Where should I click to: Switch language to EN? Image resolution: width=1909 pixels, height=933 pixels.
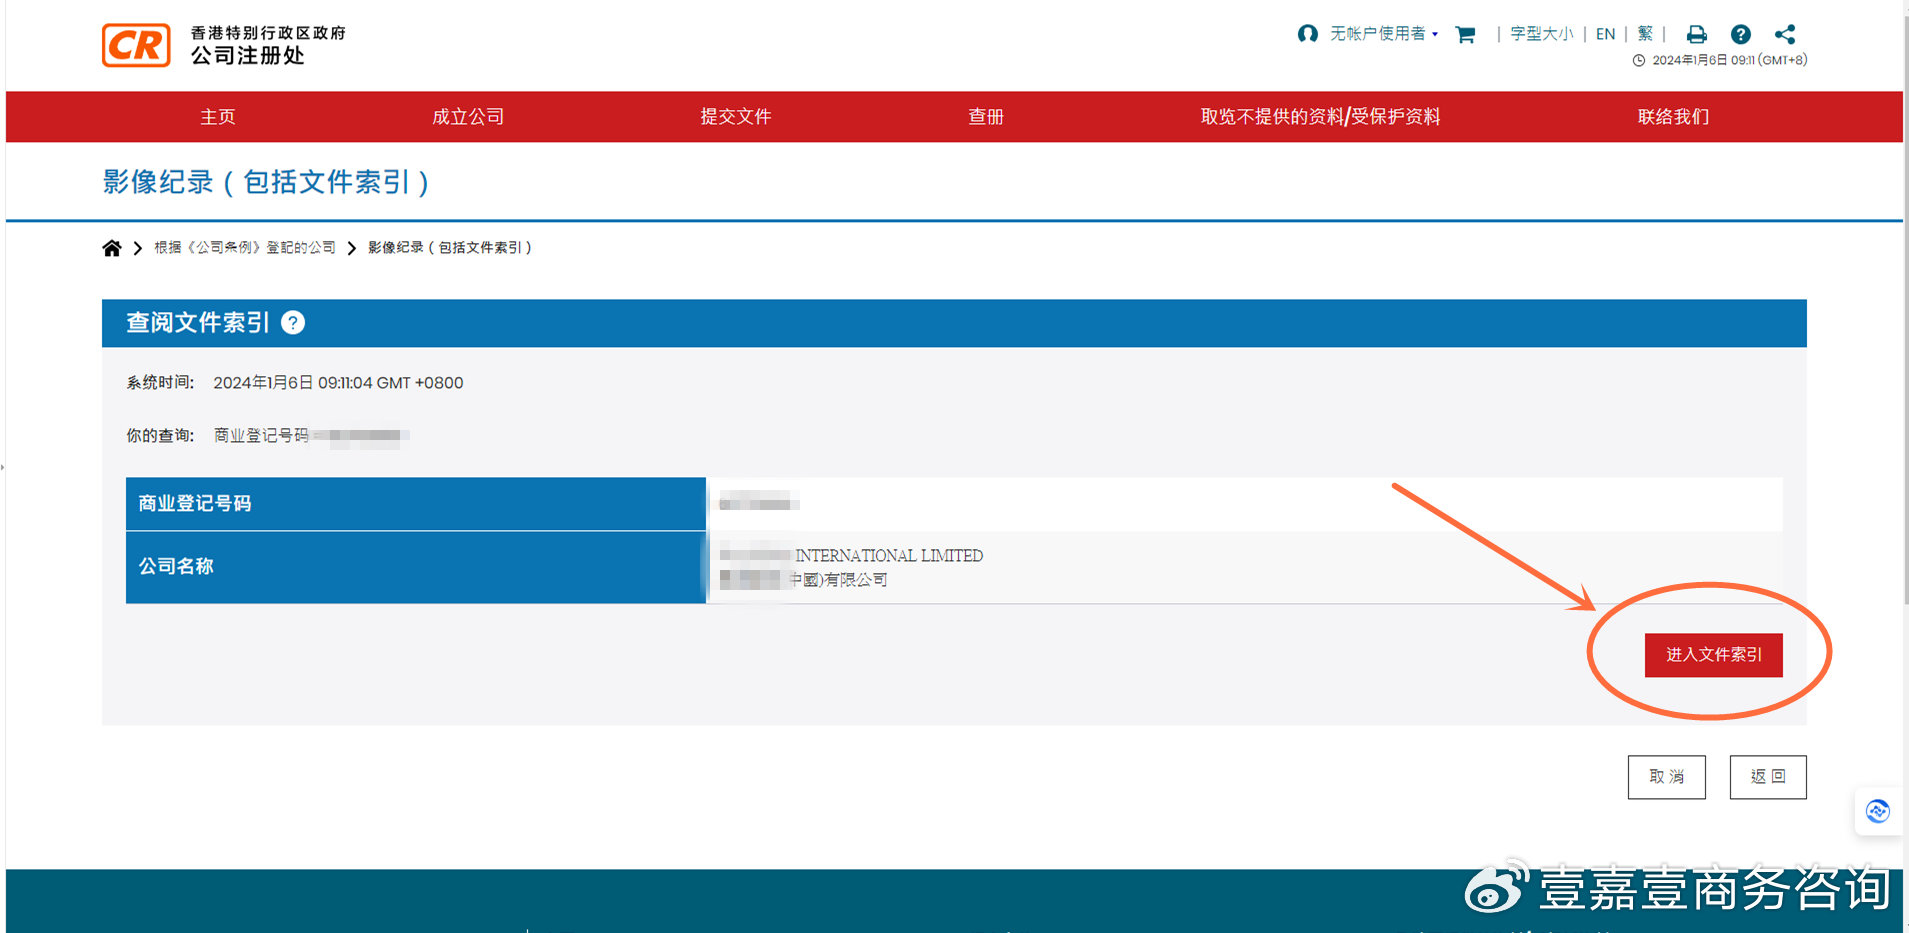coord(1605,34)
